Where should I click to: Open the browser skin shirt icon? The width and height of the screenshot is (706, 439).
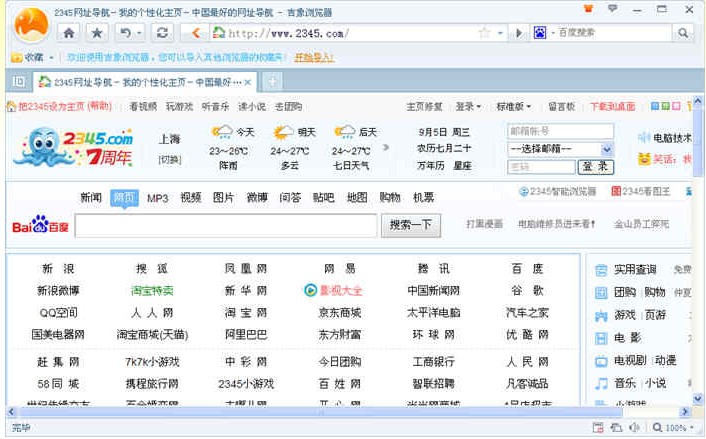pyautogui.click(x=588, y=8)
